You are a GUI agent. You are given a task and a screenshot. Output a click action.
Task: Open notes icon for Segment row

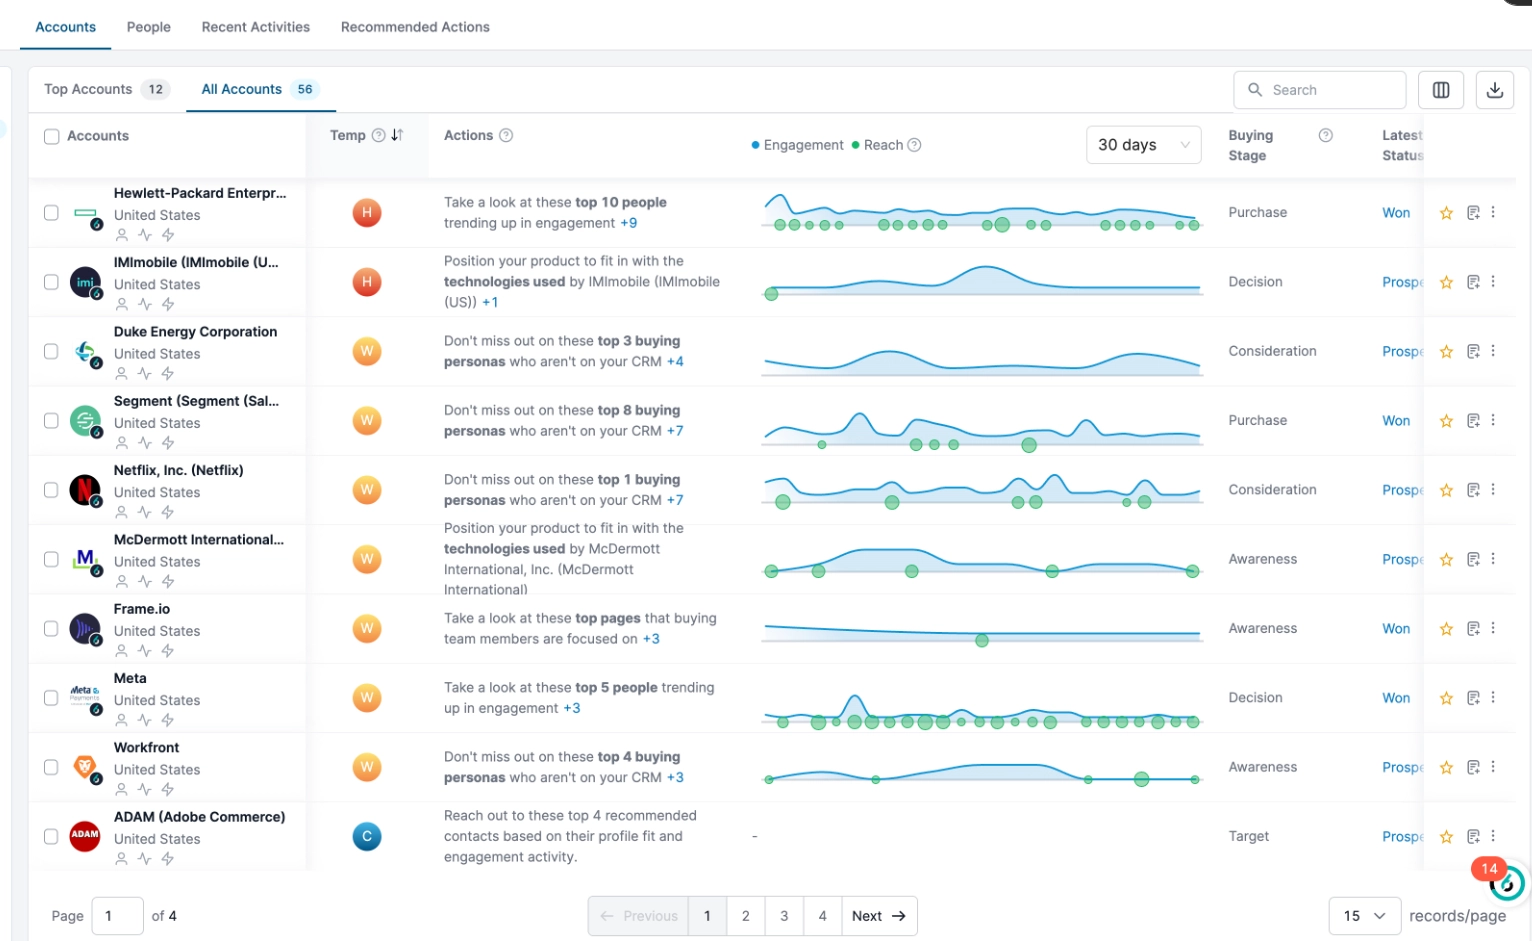coord(1473,421)
